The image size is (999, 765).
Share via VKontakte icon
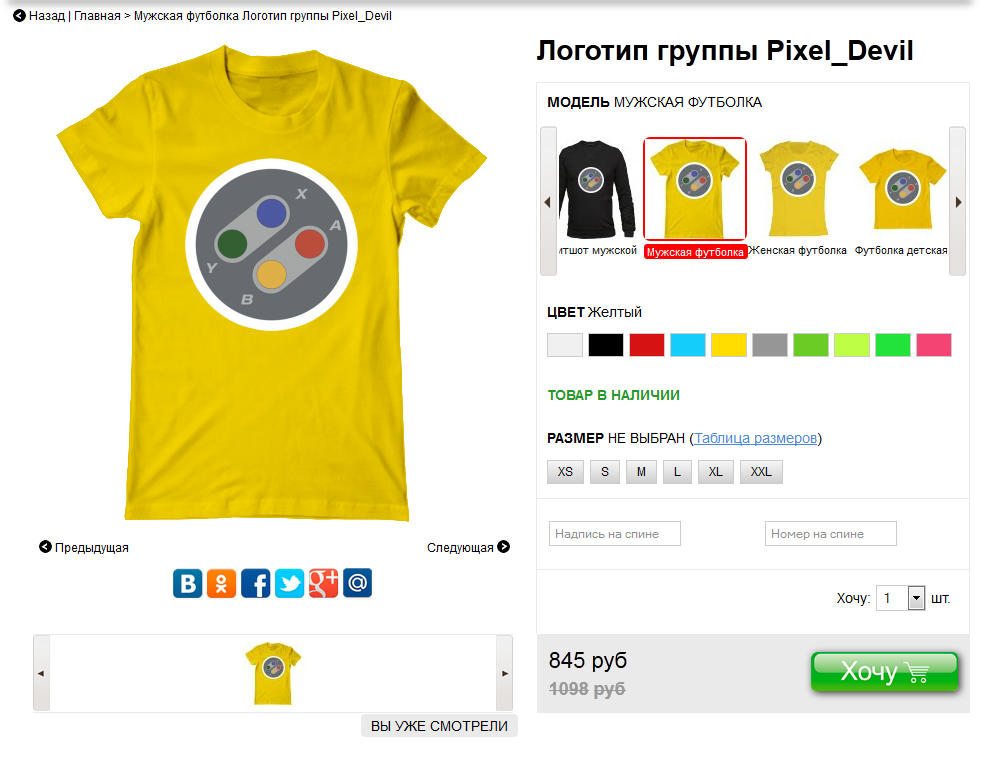pos(187,583)
